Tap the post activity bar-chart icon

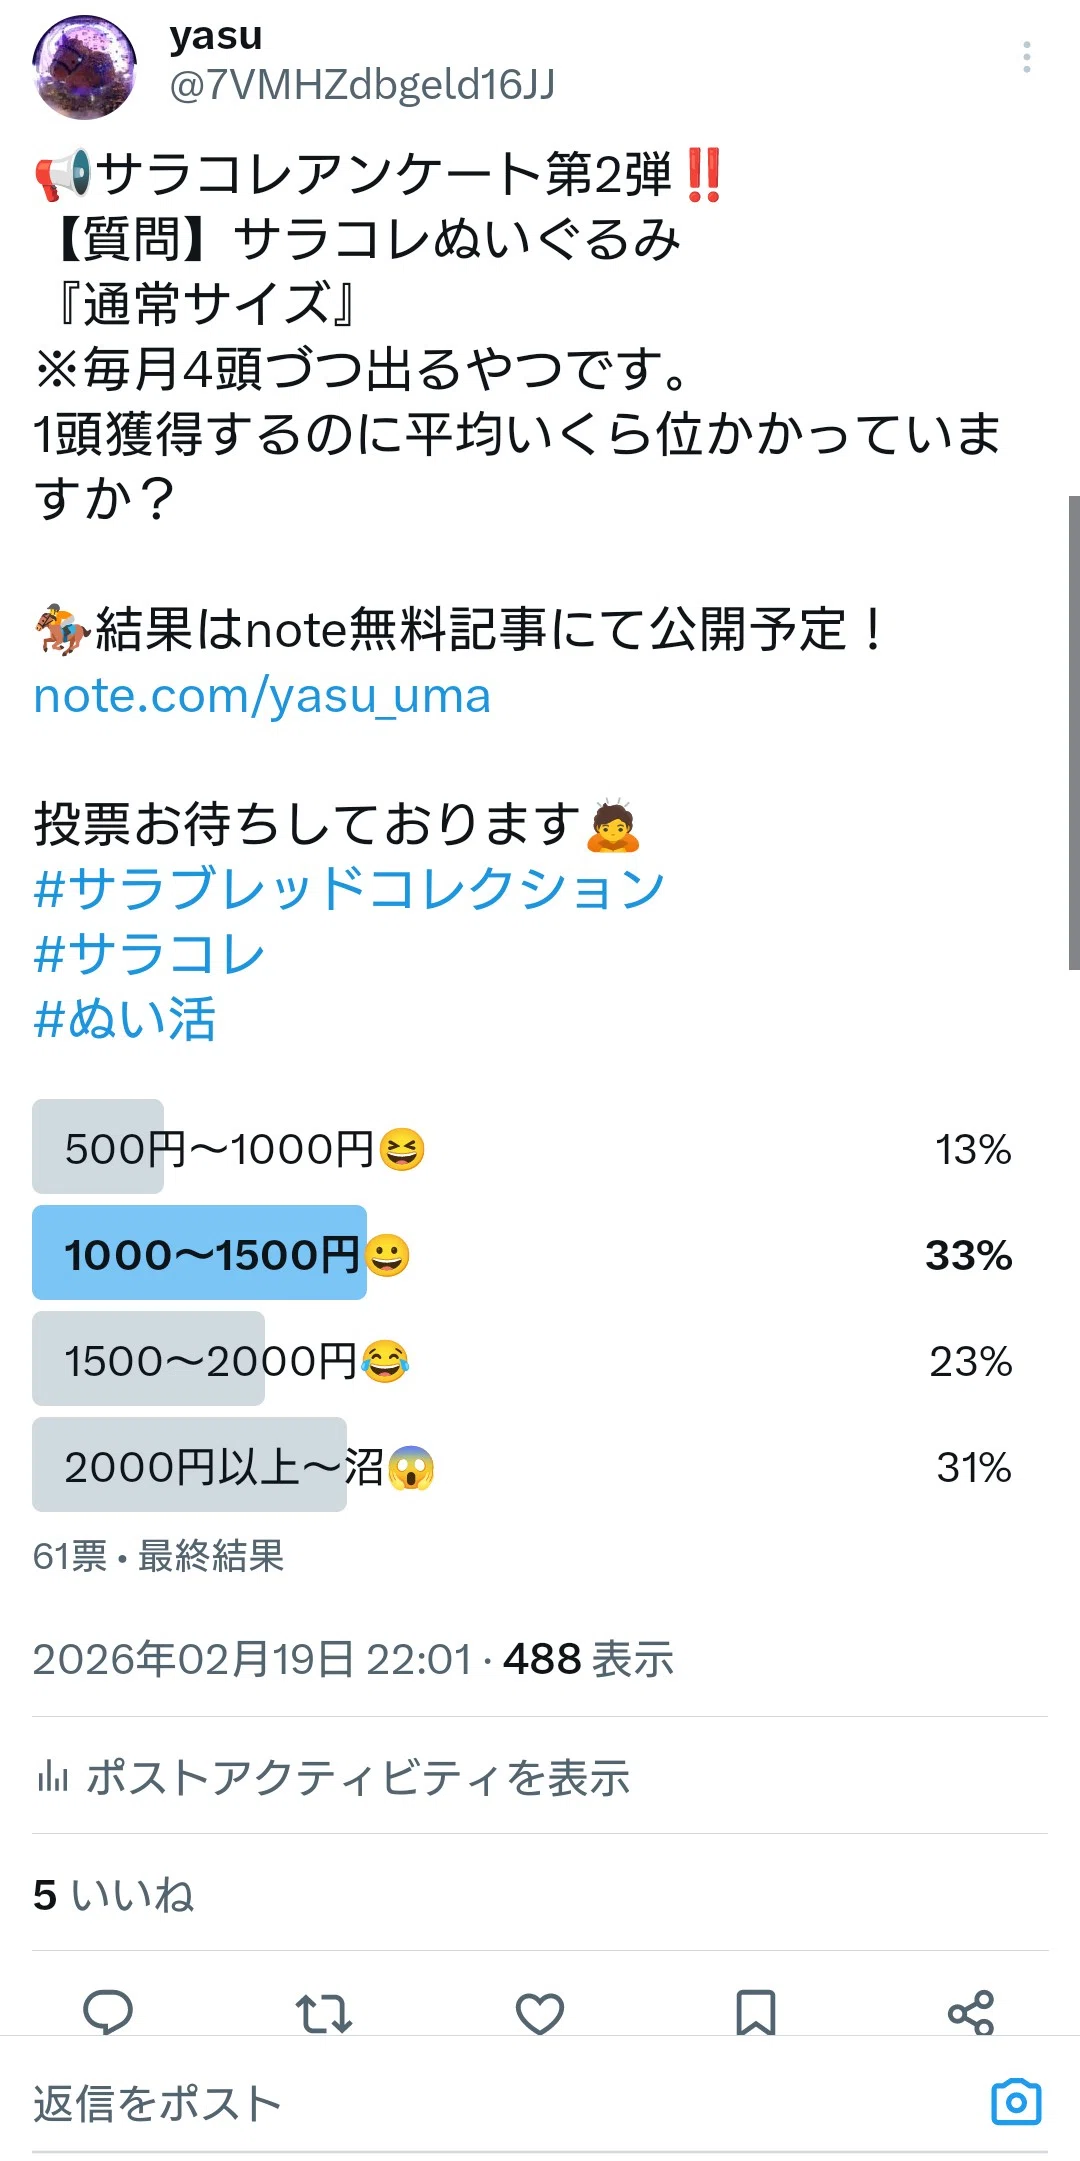point(52,1777)
